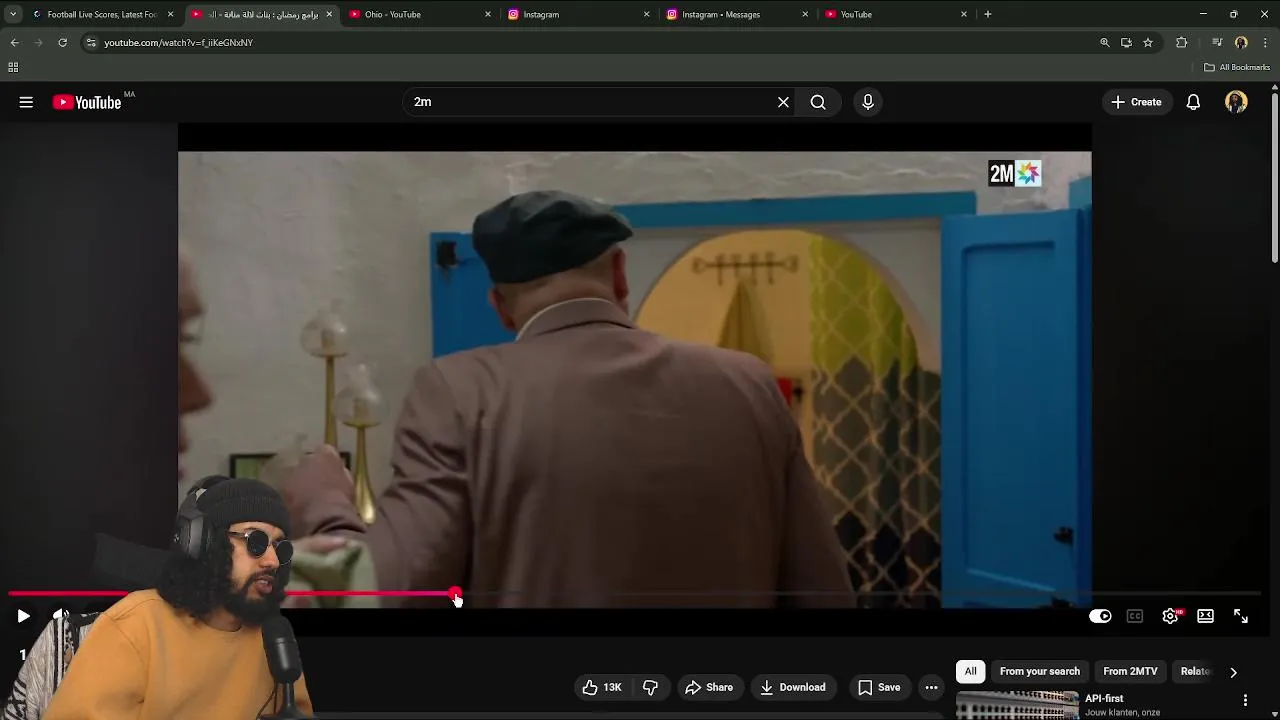The image size is (1280, 720).
Task: Open a new browser tab
Action: (987, 14)
